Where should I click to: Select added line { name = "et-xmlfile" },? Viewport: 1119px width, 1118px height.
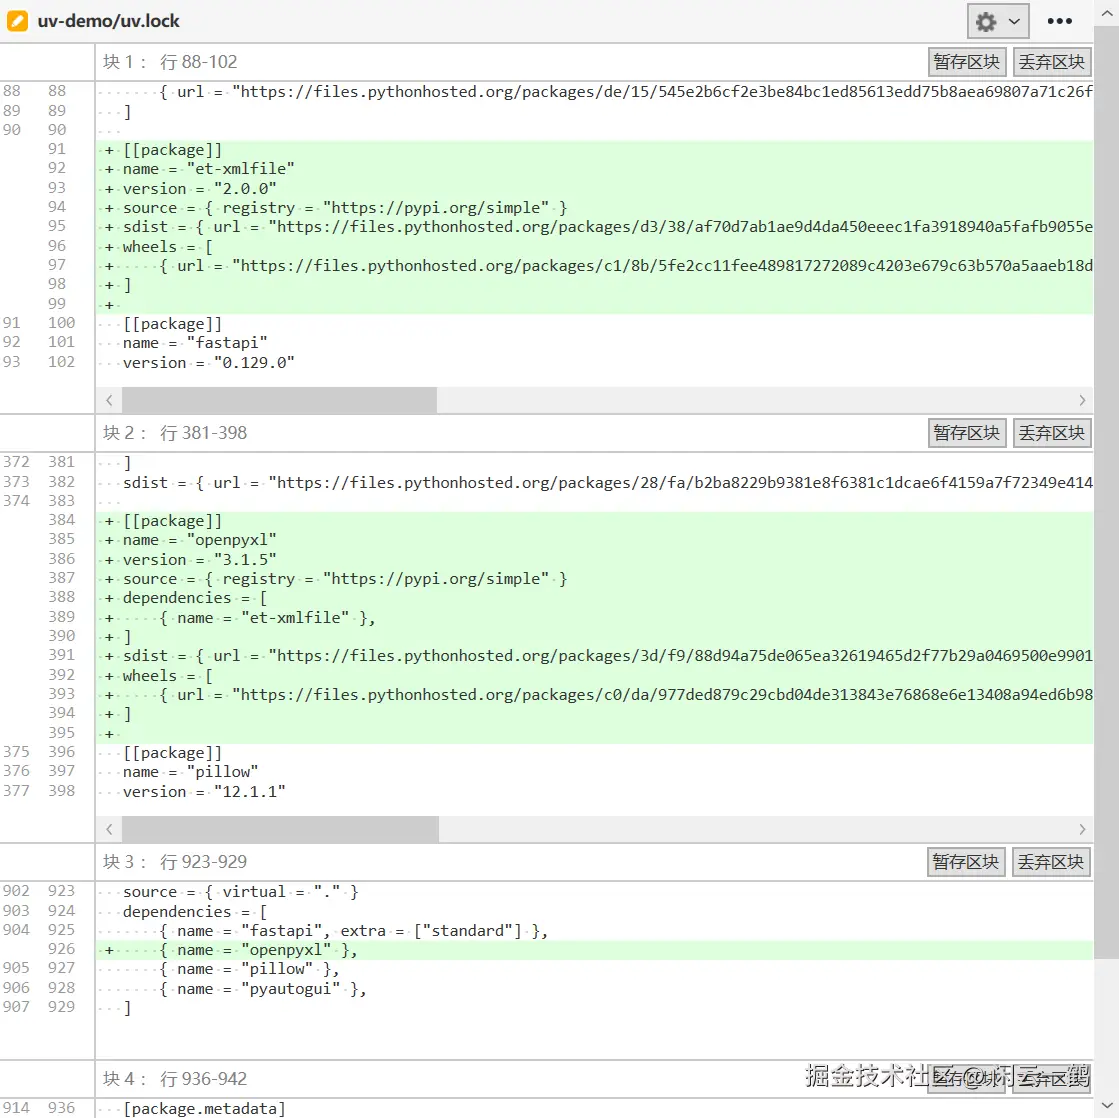tap(594, 618)
